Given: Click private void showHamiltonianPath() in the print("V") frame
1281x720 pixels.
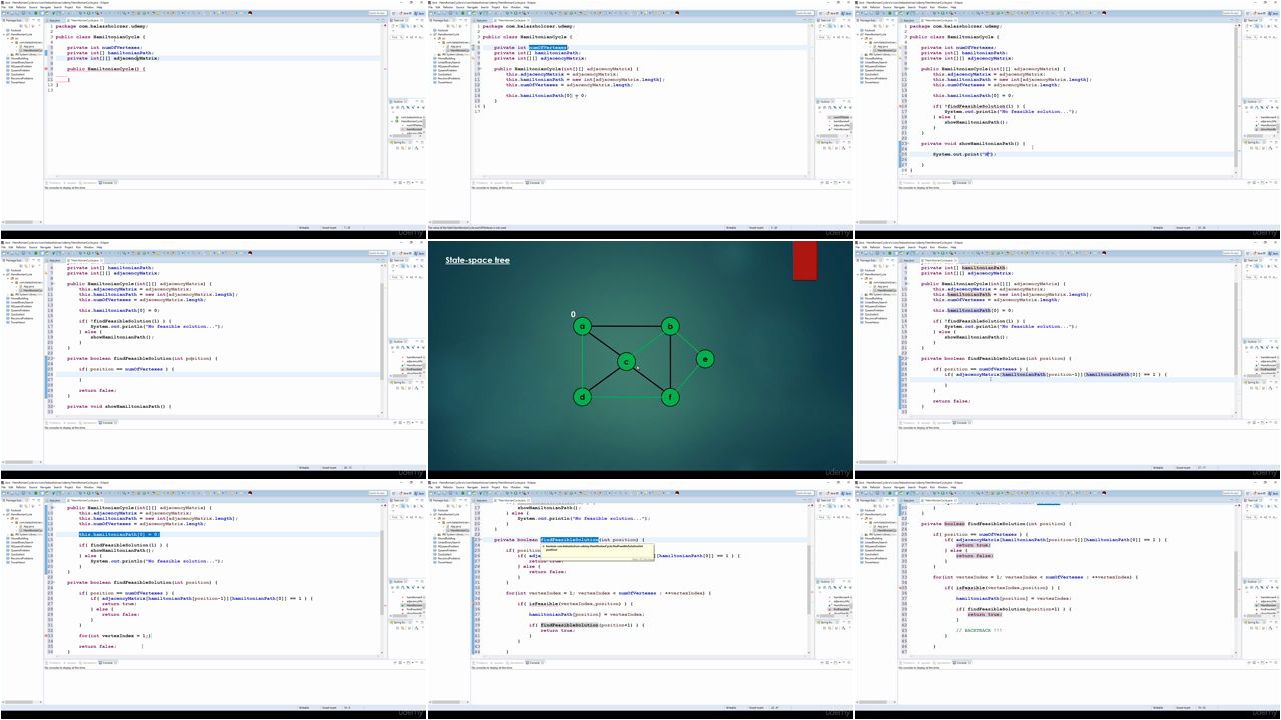Looking at the screenshot, I should (x=973, y=143).
